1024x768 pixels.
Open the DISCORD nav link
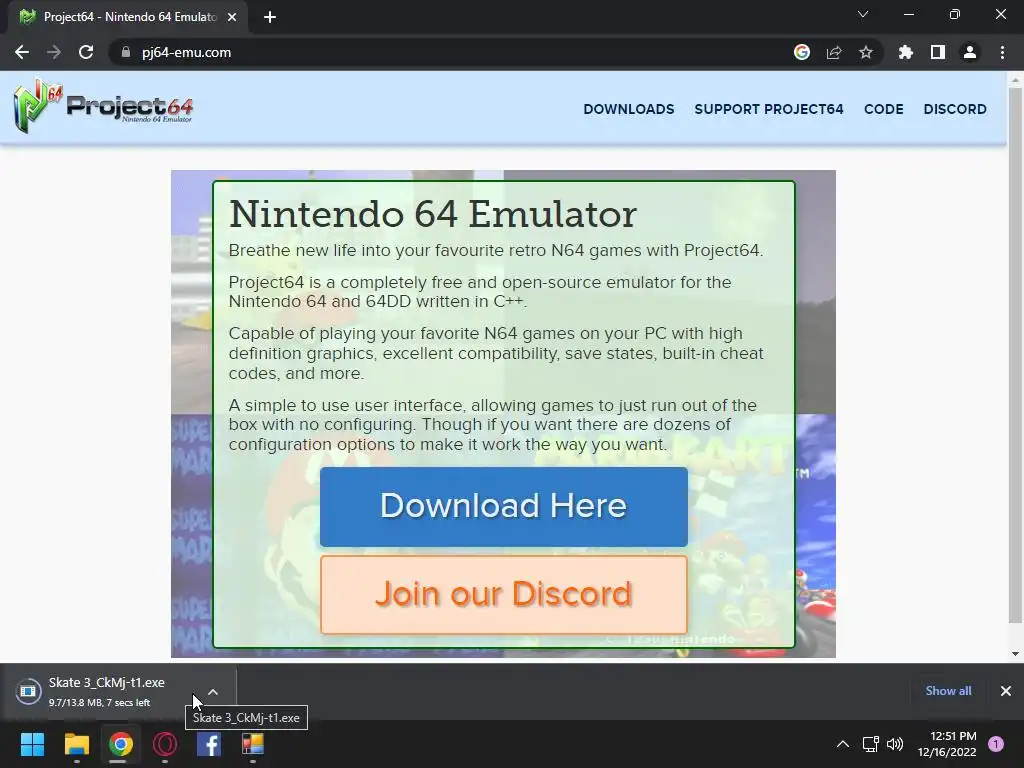(955, 109)
